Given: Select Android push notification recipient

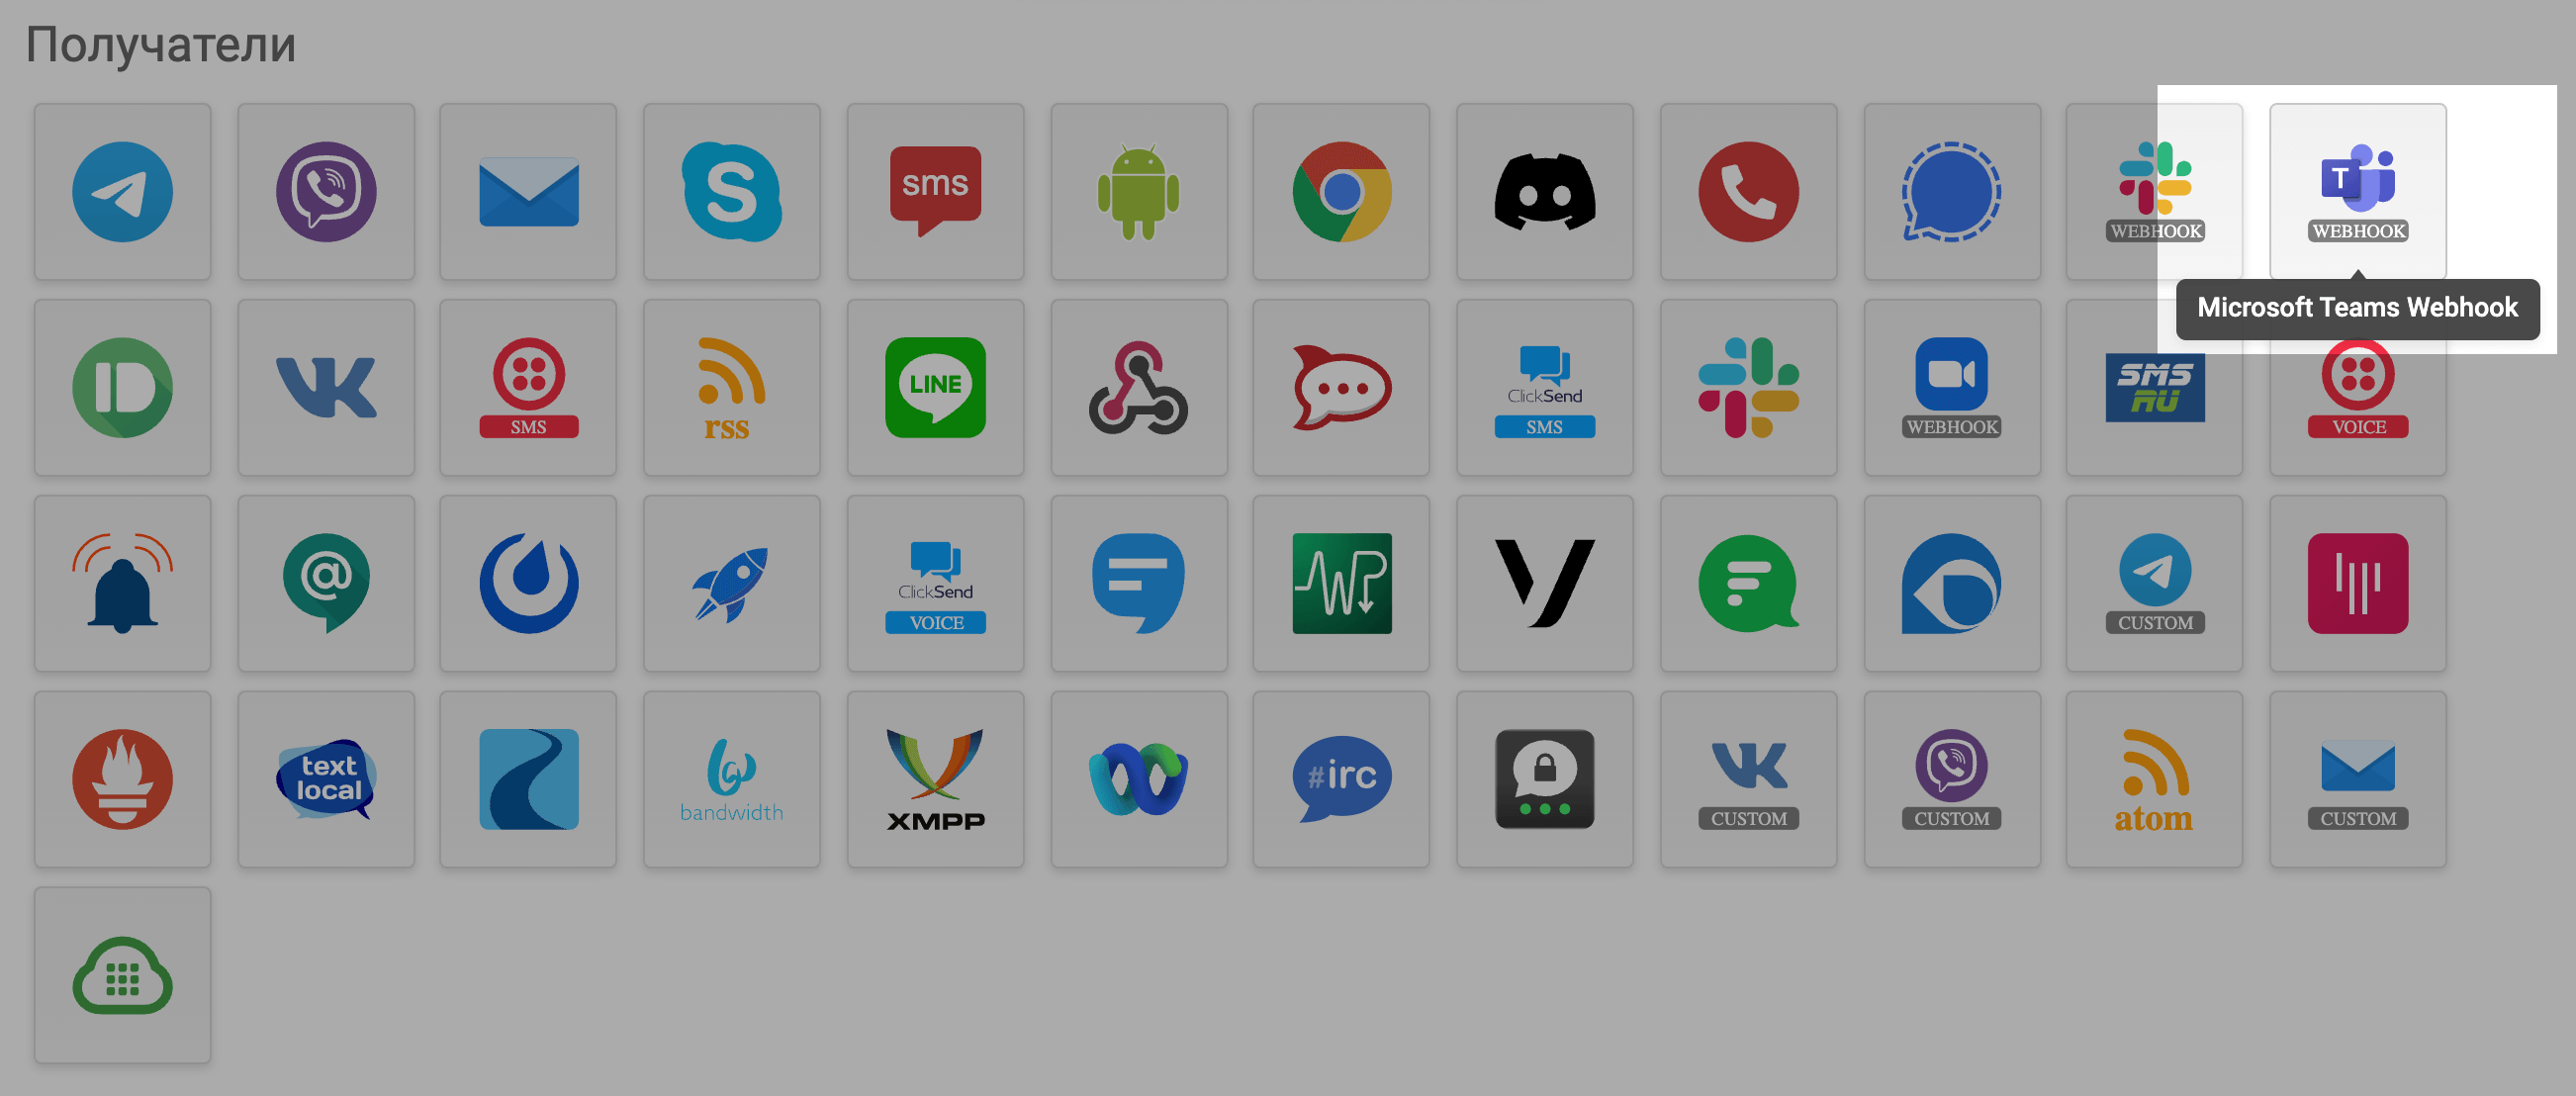Looking at the screenshot, I should pos(1141,189).
